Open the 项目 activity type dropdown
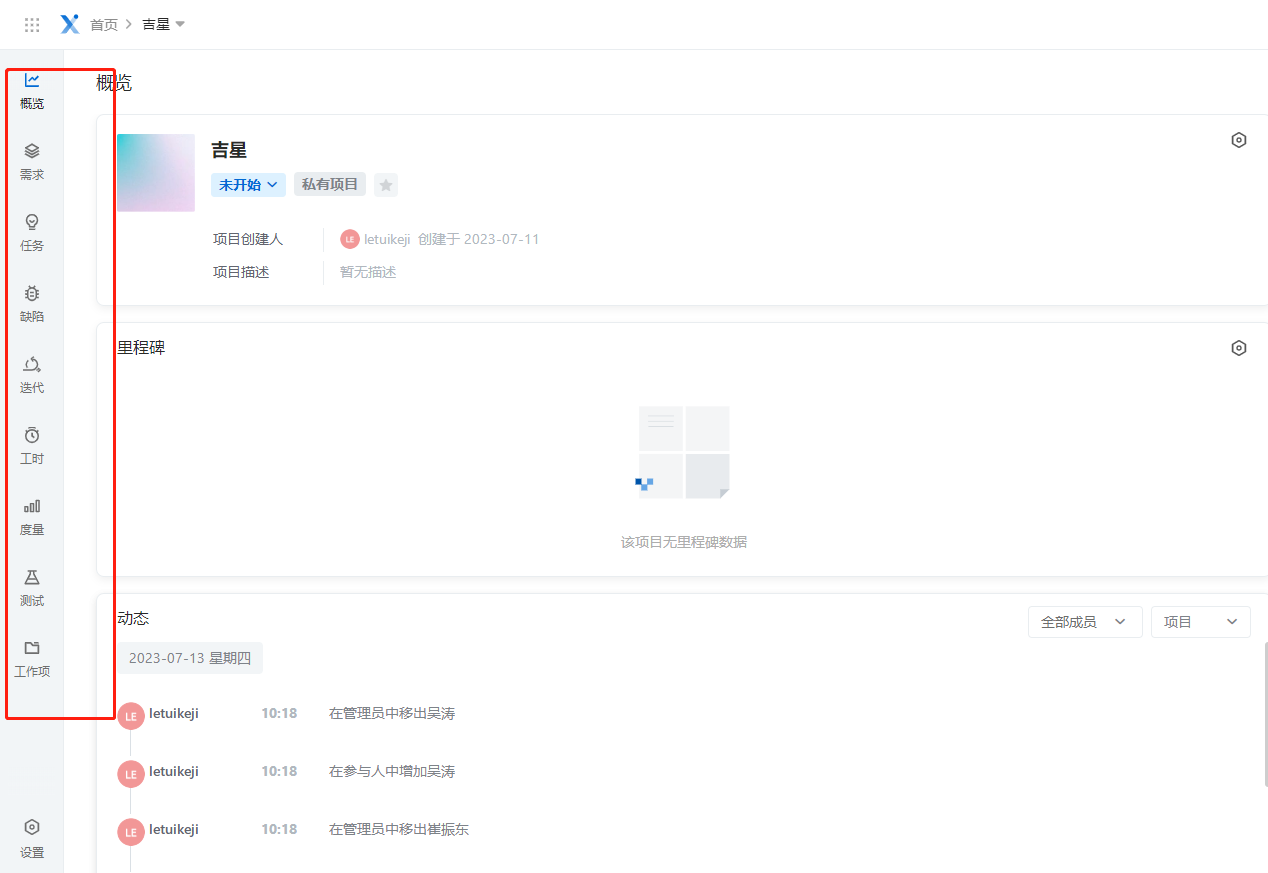 coord(1201,622)
